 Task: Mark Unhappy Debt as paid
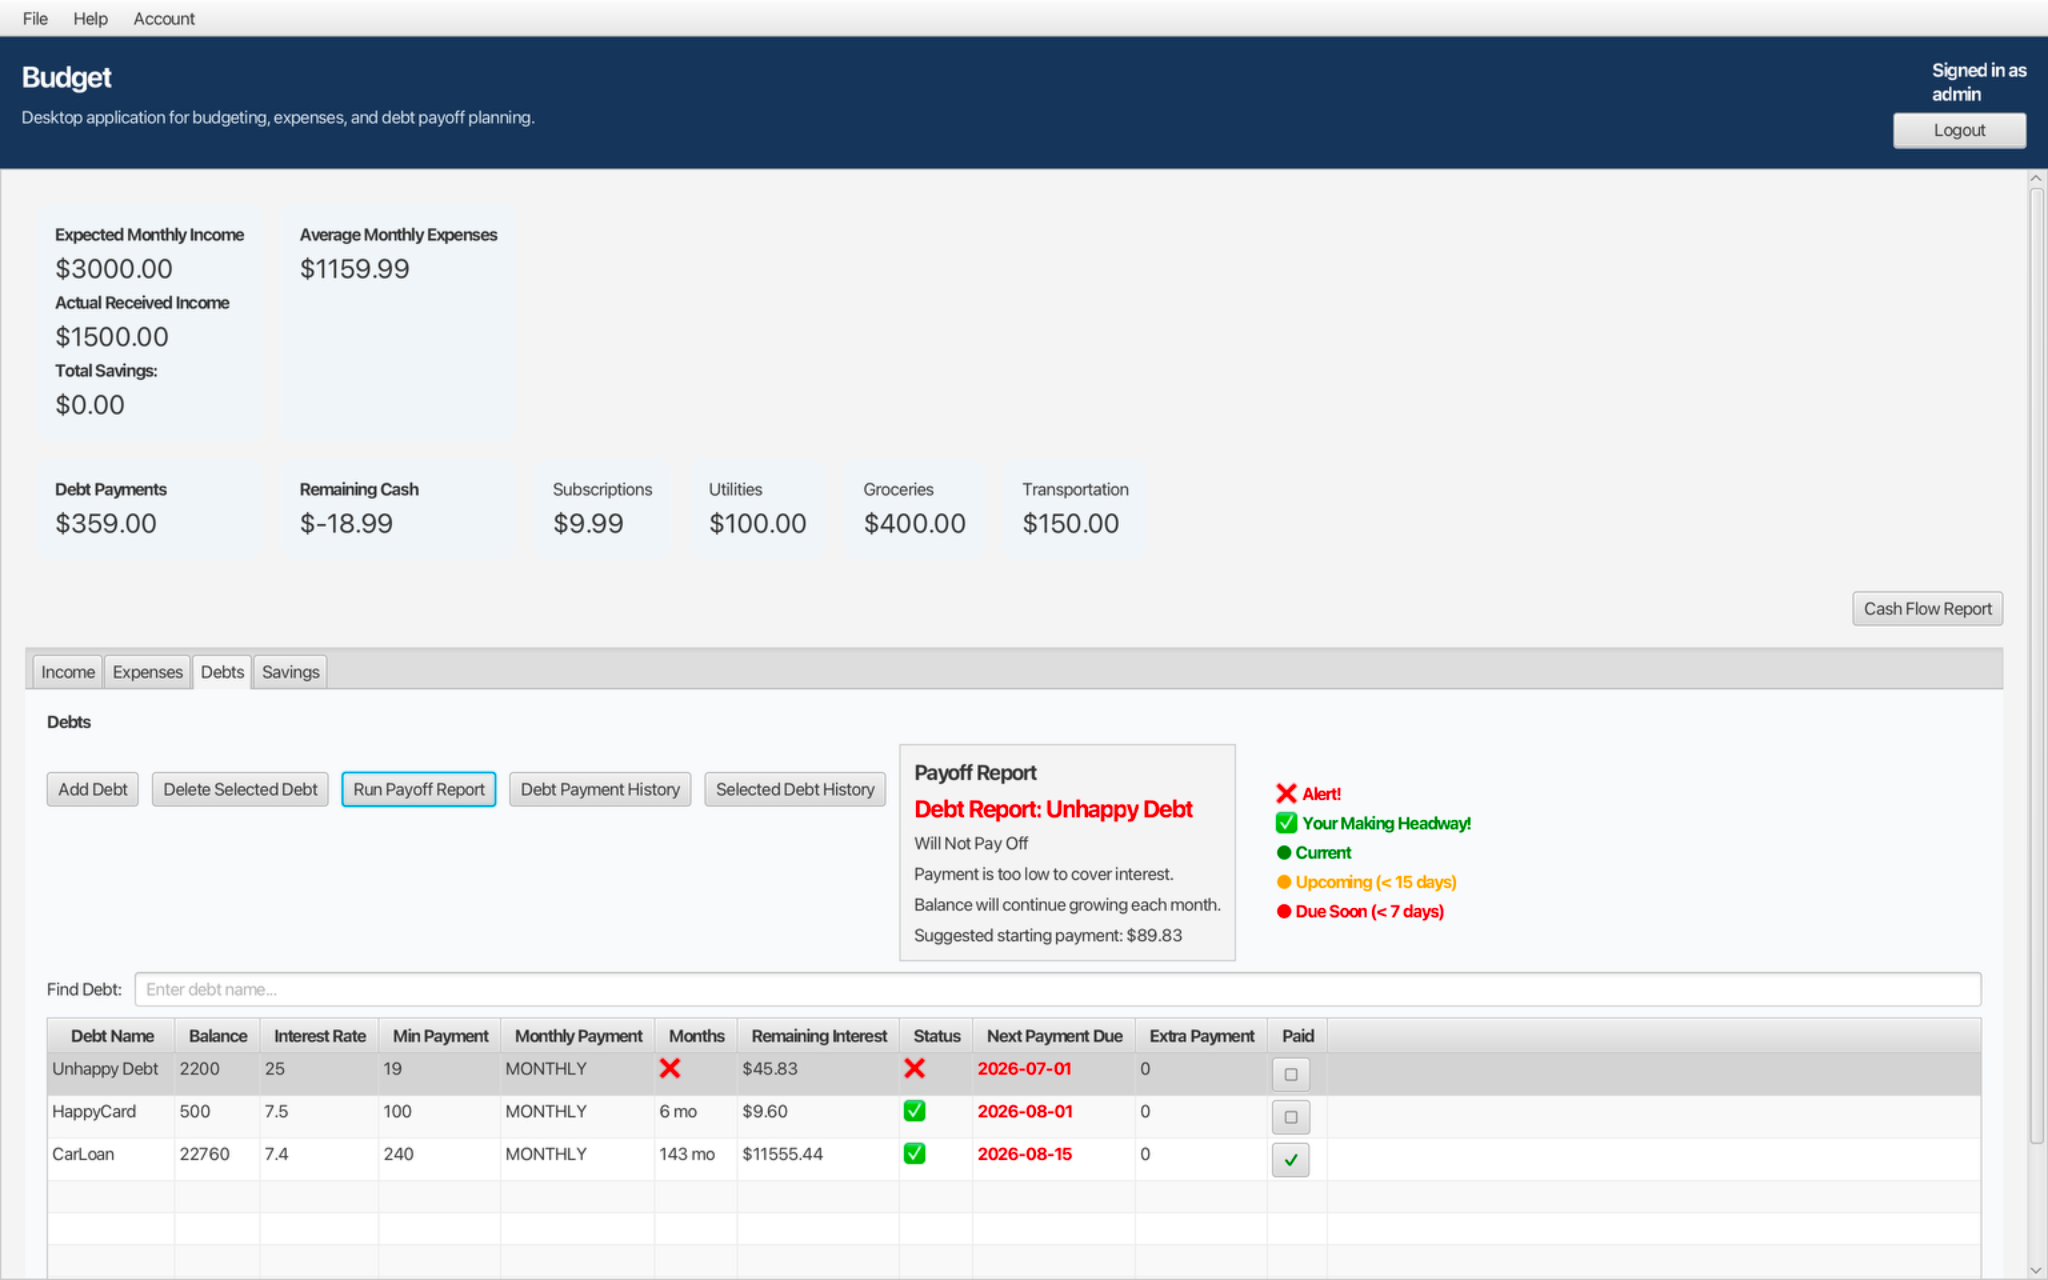1291,1075
